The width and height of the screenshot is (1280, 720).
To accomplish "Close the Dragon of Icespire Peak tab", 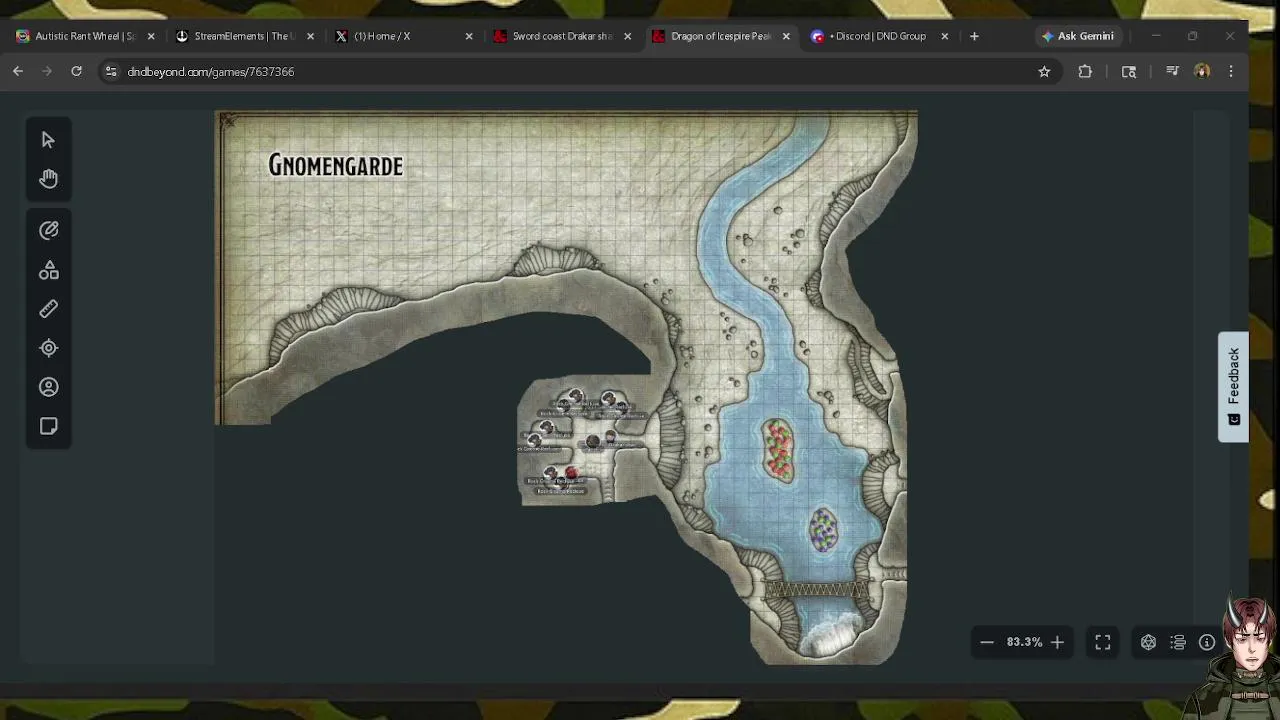I will tap(786, 36).
